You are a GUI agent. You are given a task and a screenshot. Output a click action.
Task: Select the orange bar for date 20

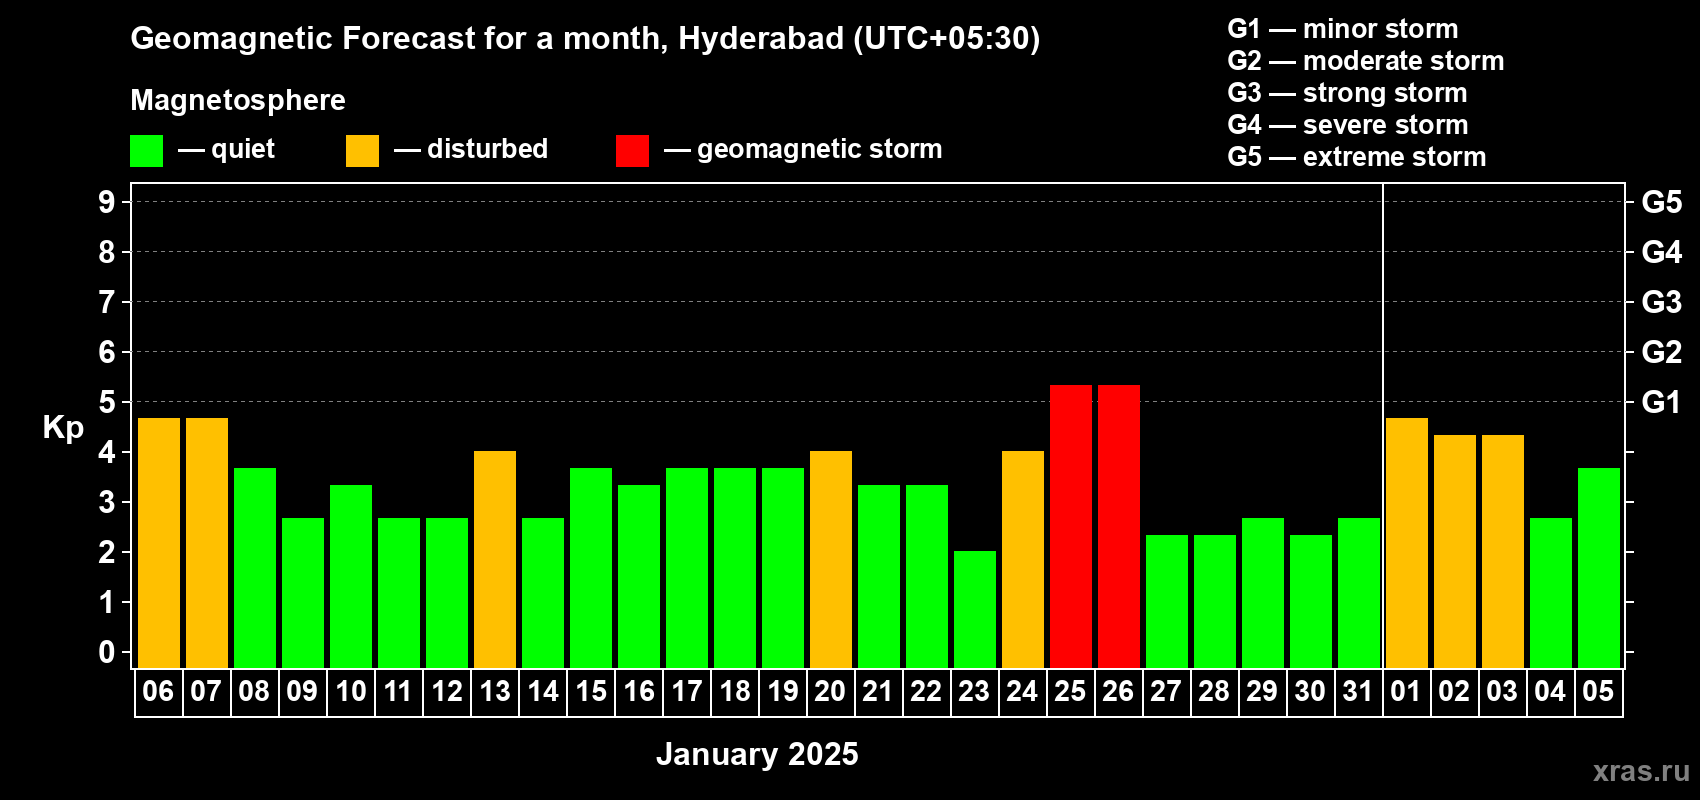click(x=831, y=559)
